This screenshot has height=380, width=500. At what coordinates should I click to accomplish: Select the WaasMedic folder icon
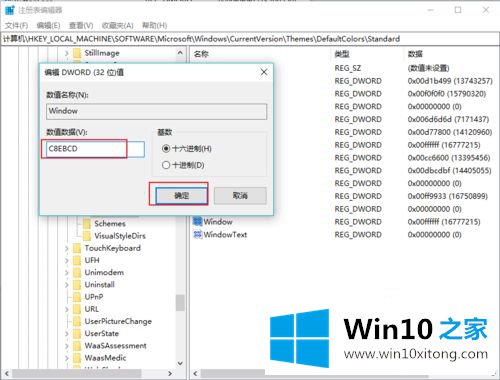click(x=77, y=358)
